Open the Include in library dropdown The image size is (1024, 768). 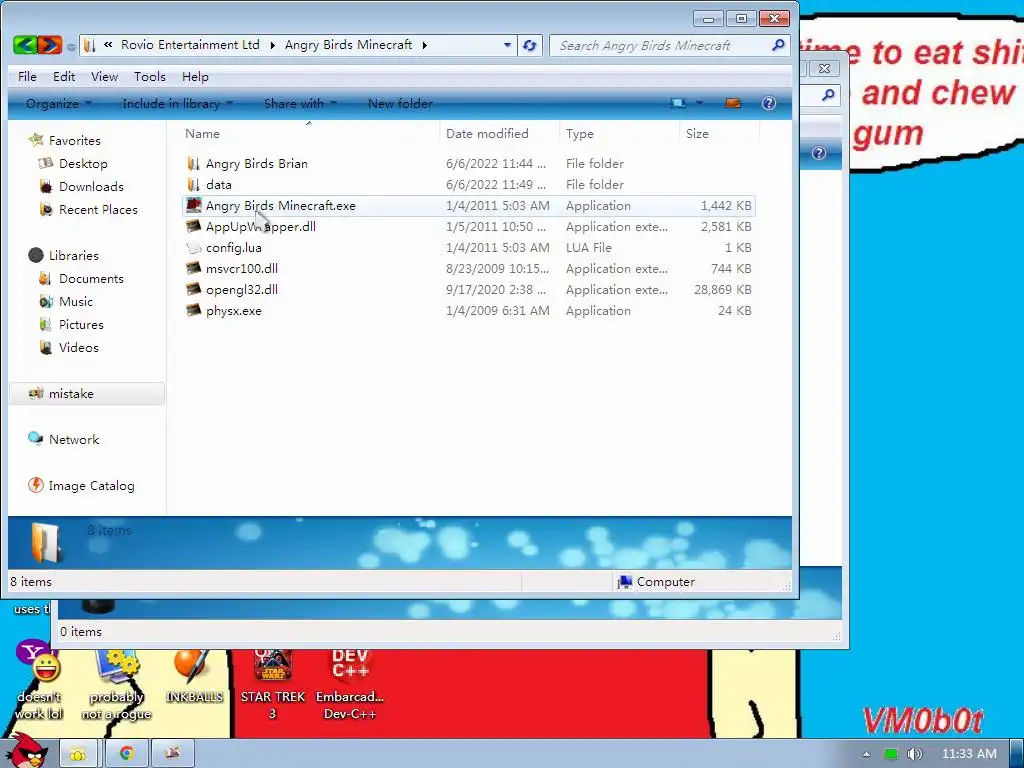point(178,103)
